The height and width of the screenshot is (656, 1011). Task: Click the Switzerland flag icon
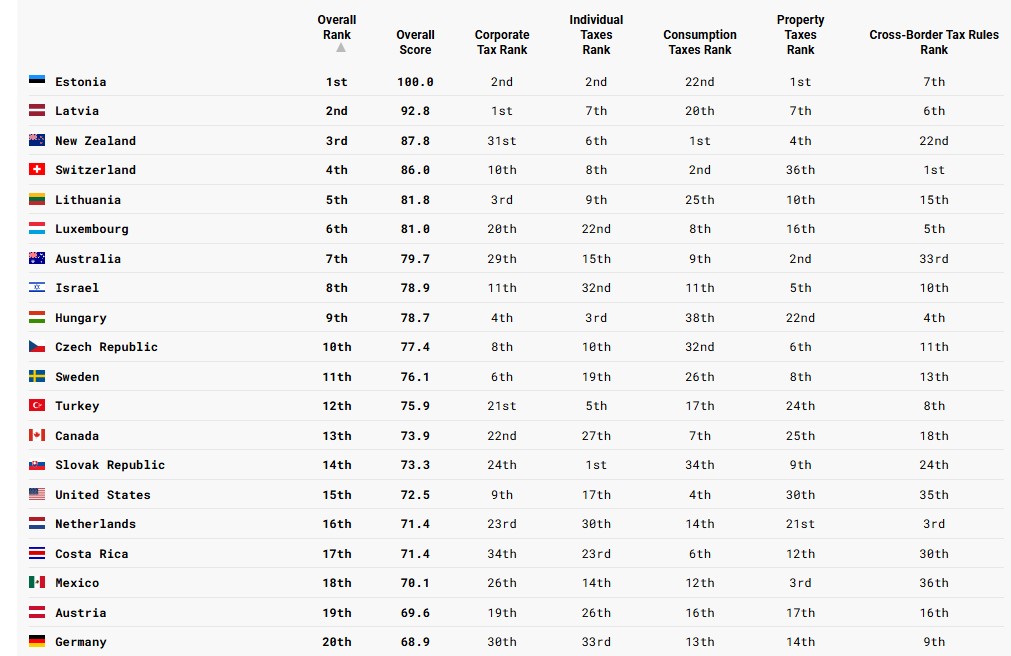pyautogui.click(x=37, y=169)
